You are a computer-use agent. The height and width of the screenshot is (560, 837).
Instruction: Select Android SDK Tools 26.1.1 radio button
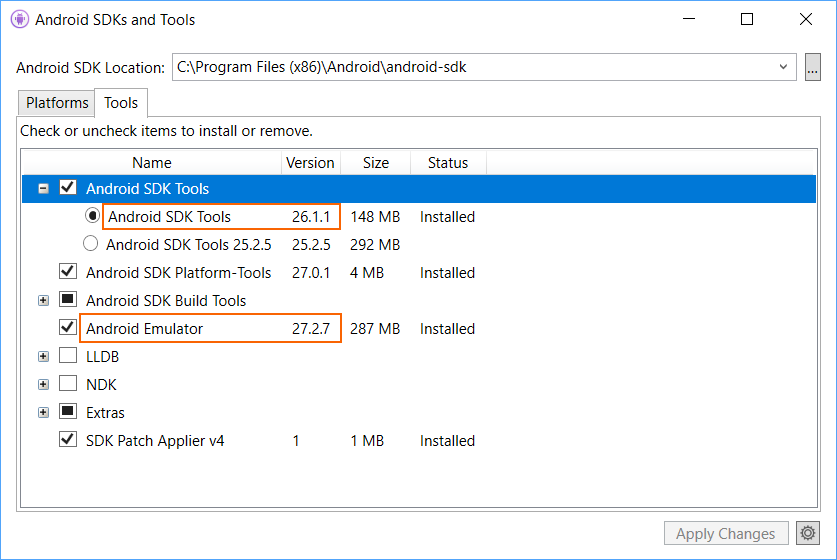(x=93, y=216)
